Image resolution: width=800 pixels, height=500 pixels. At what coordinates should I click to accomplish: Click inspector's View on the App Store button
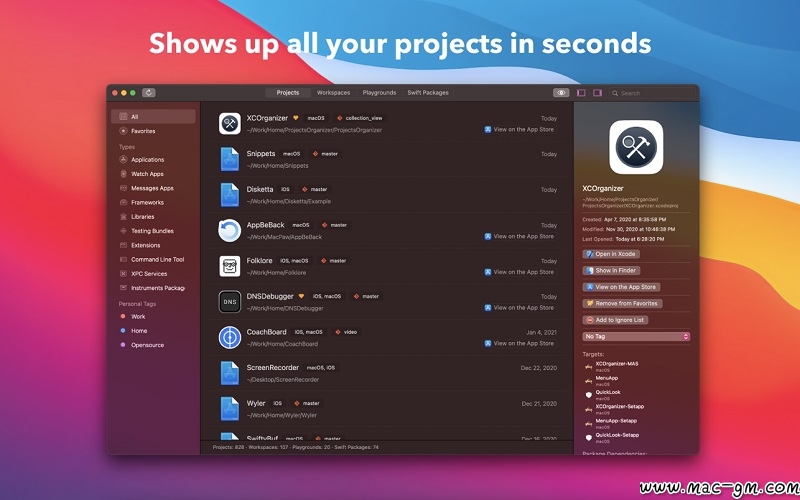tap(621, 287)
